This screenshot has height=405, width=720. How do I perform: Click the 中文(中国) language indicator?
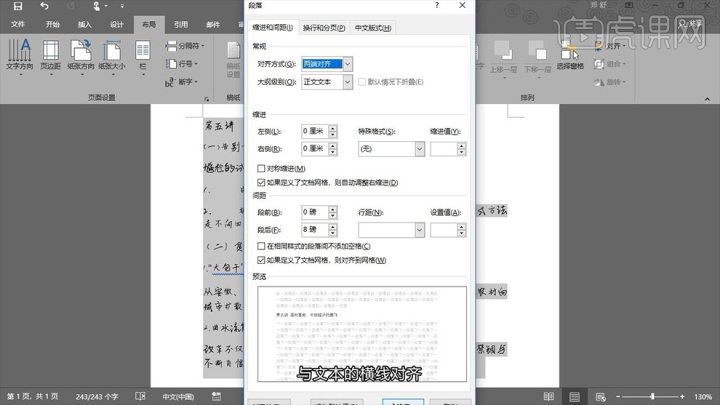(x=178, y=396)
